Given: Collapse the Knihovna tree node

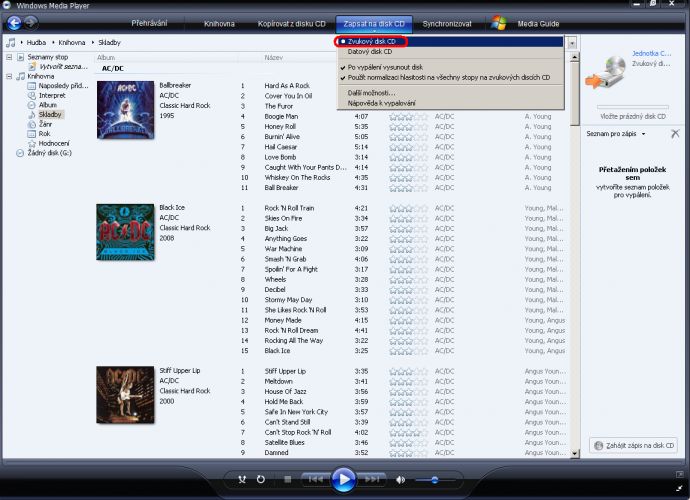Looking at the screenshot, I should coord(9,76).
